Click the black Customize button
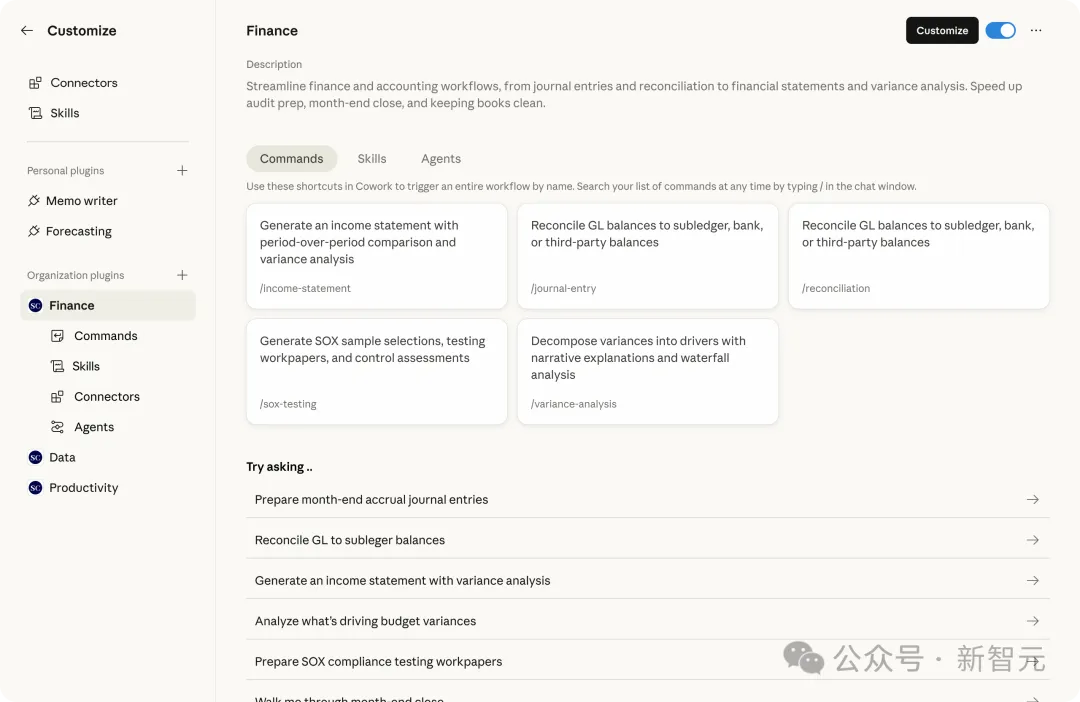The width and height of the screenshot is (1080, 702). click(942, 31)
